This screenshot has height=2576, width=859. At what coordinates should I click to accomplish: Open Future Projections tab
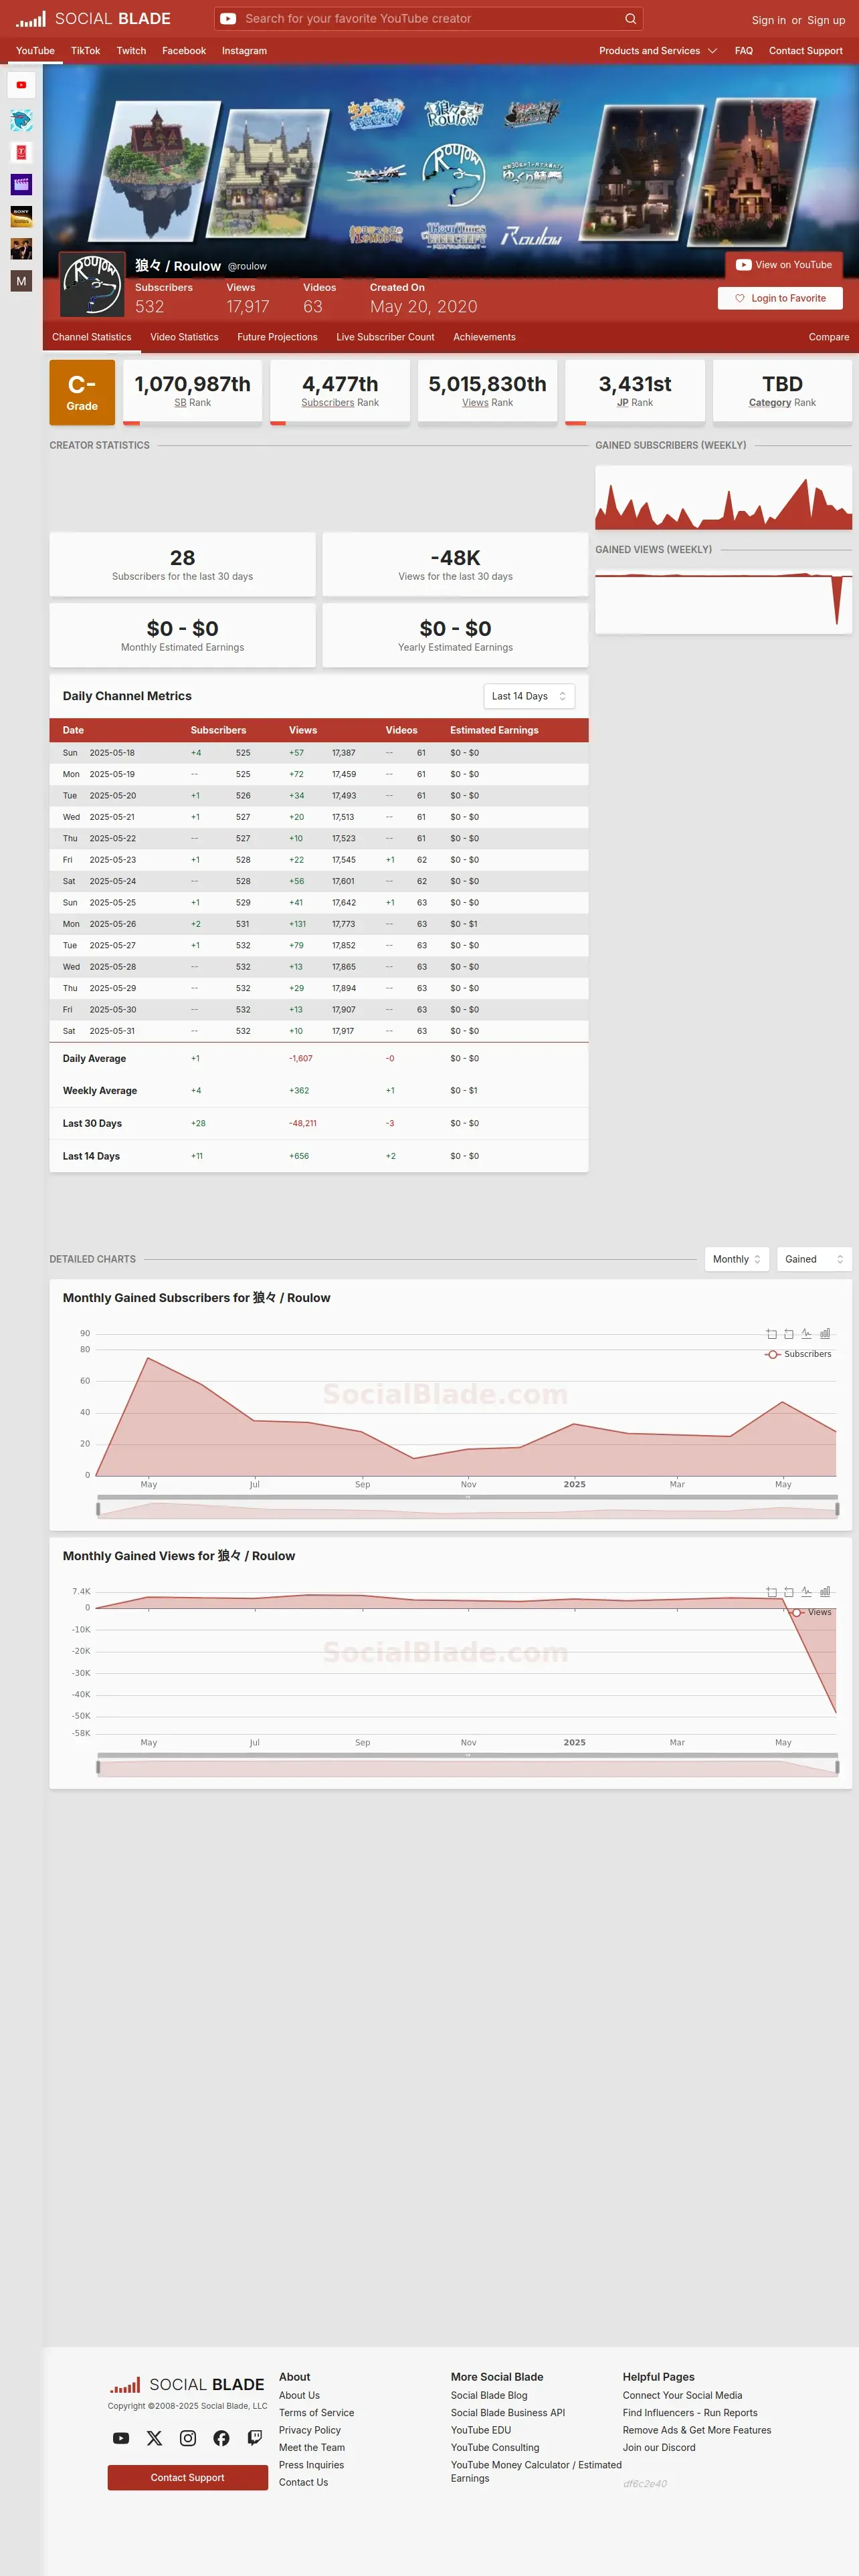(277, 337)
